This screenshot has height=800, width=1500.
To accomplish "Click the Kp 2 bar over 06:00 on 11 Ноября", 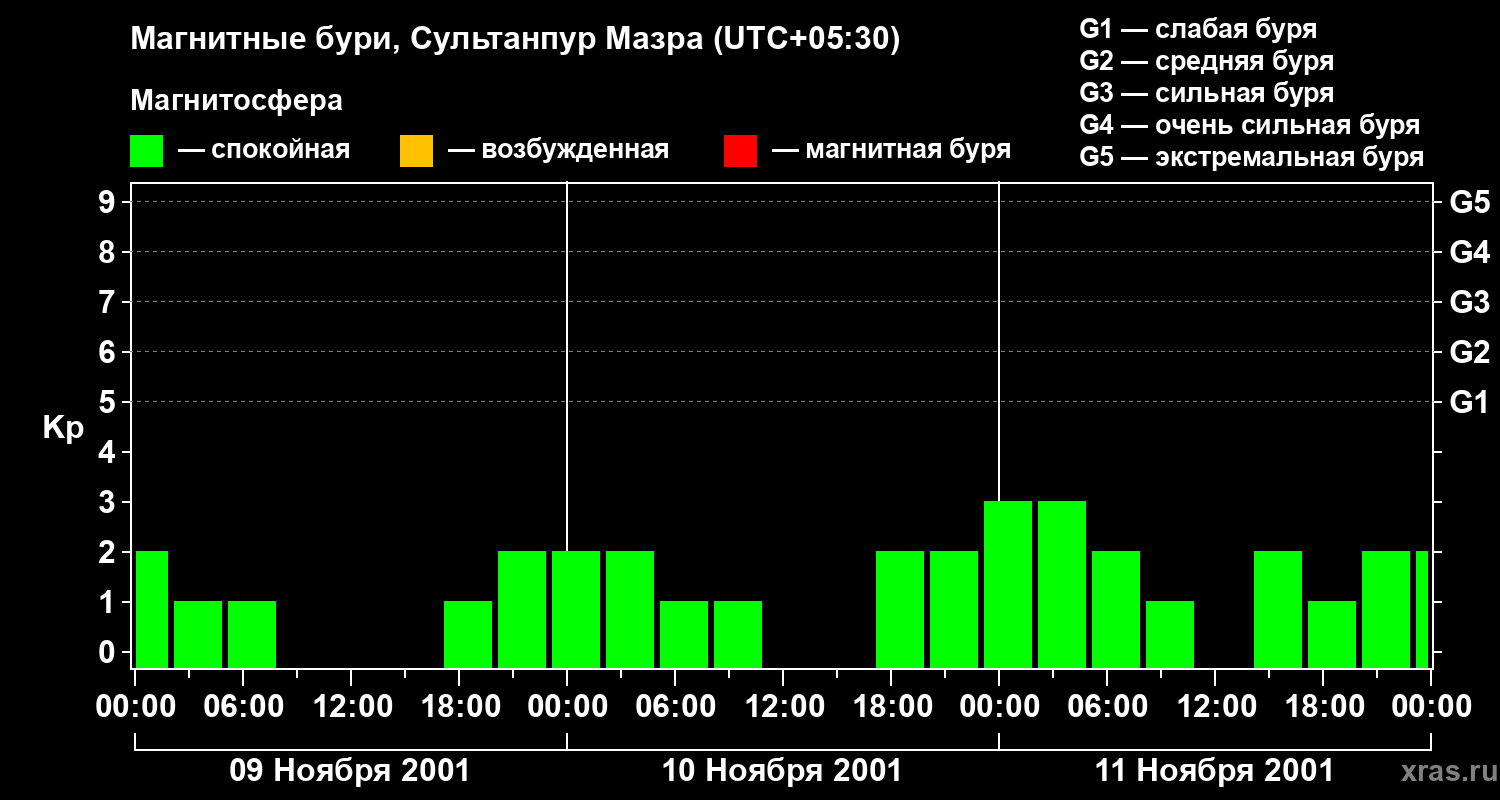I will [1116, 610].
